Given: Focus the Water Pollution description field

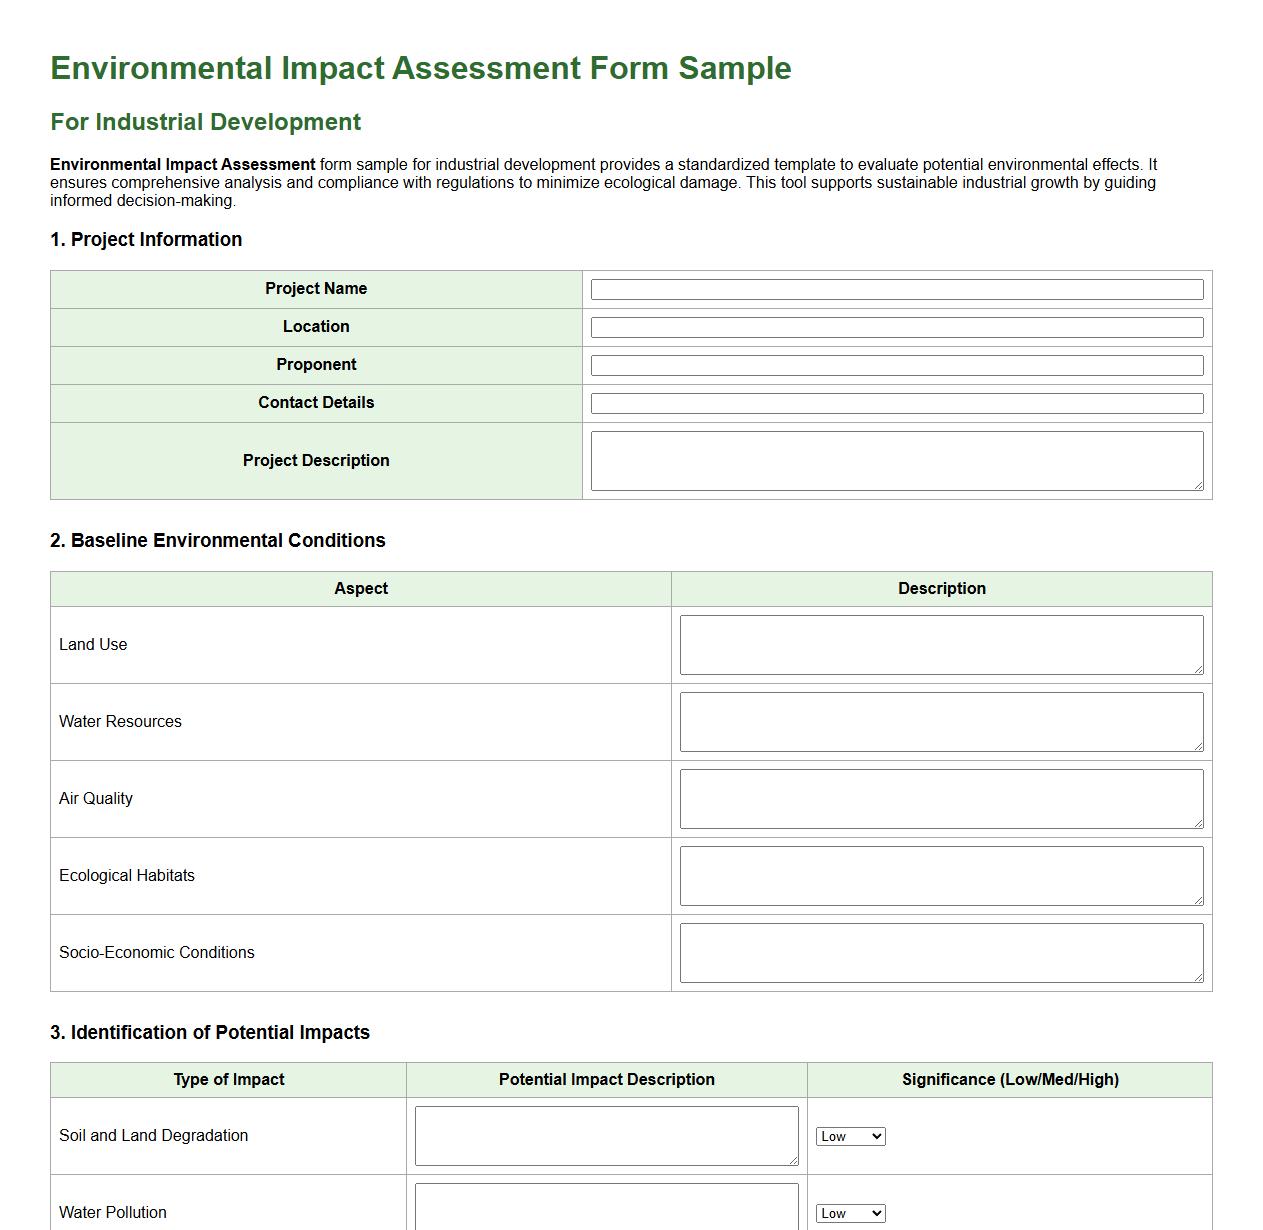Looking at the screenshot, I should click(605, 1210).
